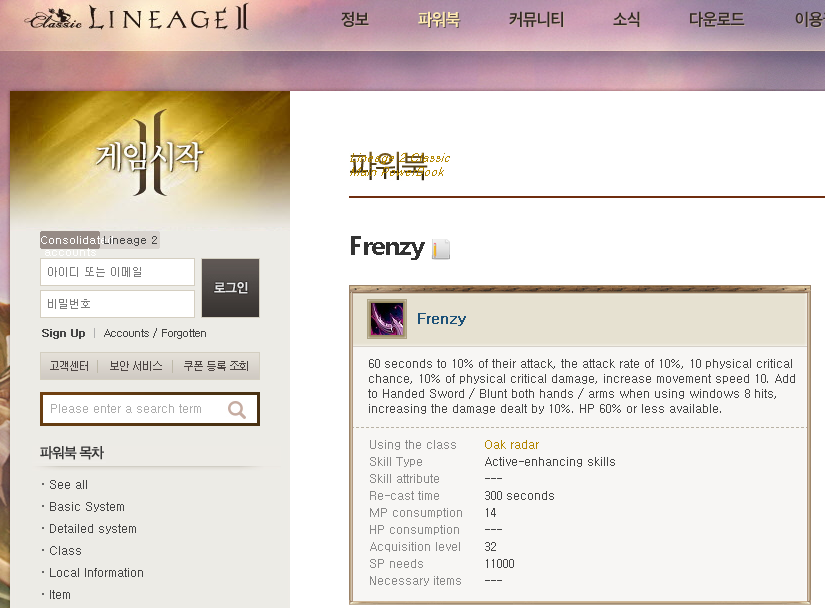The image size is (825, 608).
Task: Click the note icon beside Frenzy title
Action: click(x=441, y=249)
